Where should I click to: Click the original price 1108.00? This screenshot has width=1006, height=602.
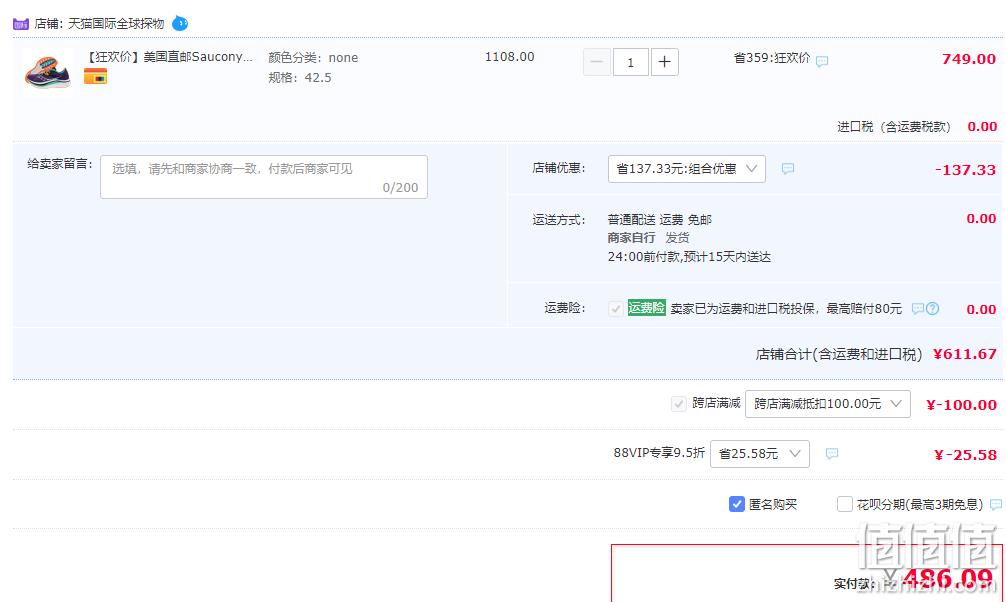(x=509, y=56)
